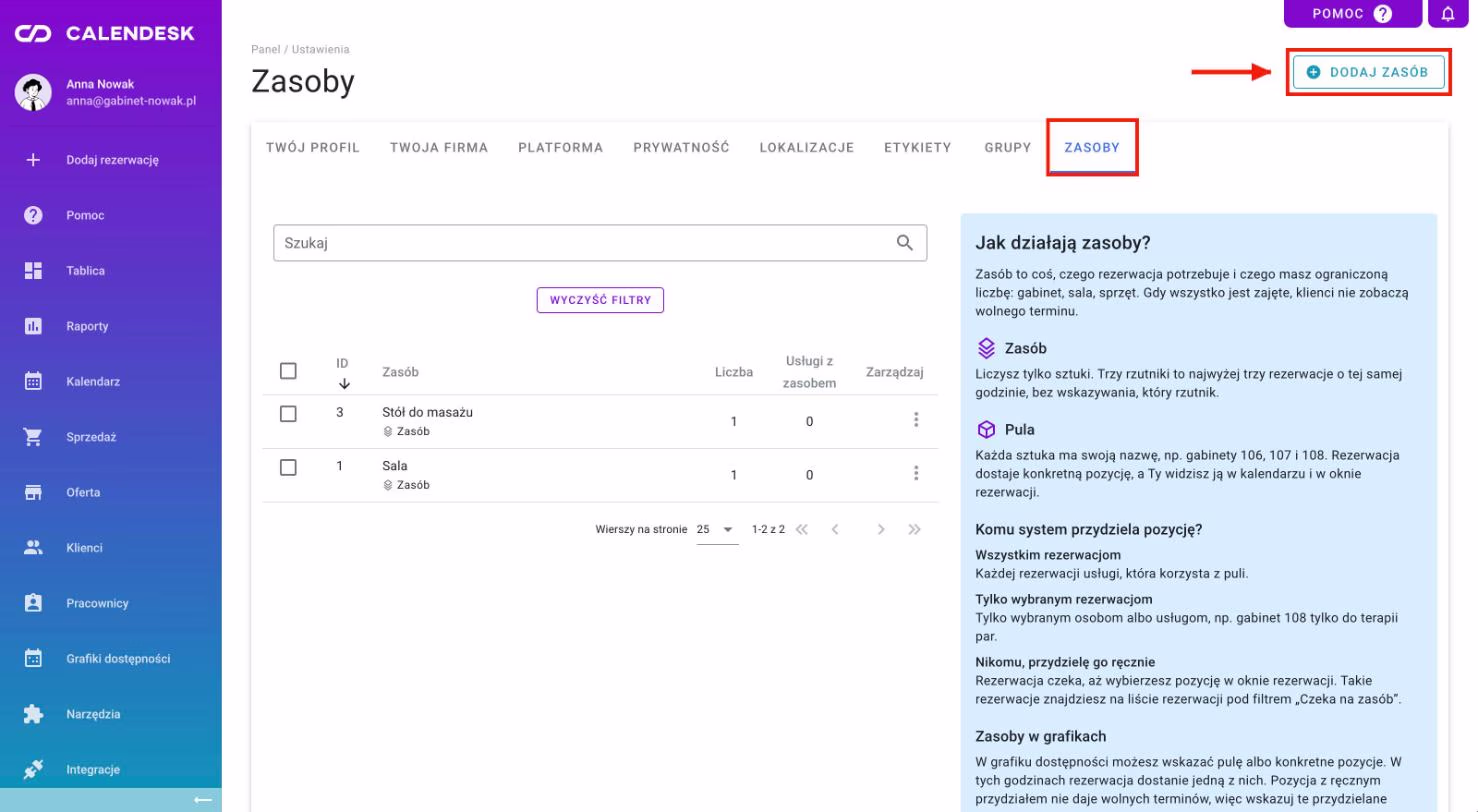This screenshot has height=812, width=1478.
Task: Open the Pomoc button in top bar
Action: tap(1353, 14)
